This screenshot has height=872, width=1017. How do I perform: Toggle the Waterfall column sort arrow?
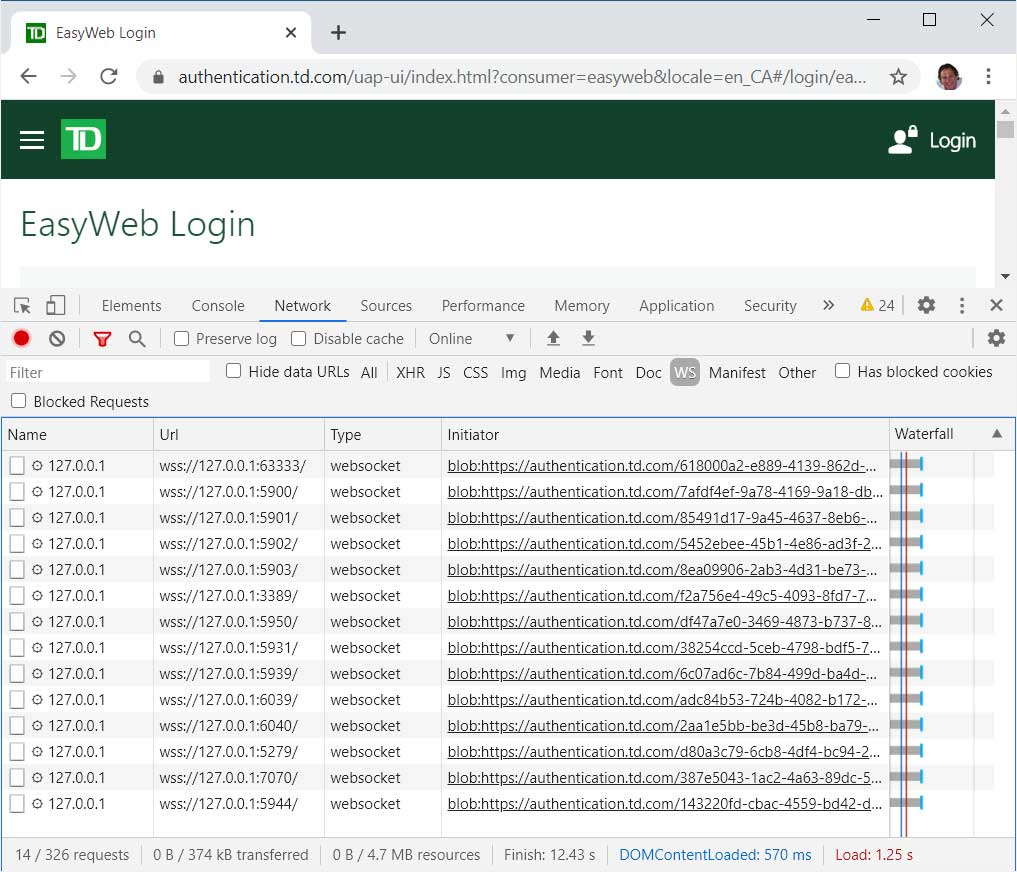pyautogui.click(x=997, y=433)
